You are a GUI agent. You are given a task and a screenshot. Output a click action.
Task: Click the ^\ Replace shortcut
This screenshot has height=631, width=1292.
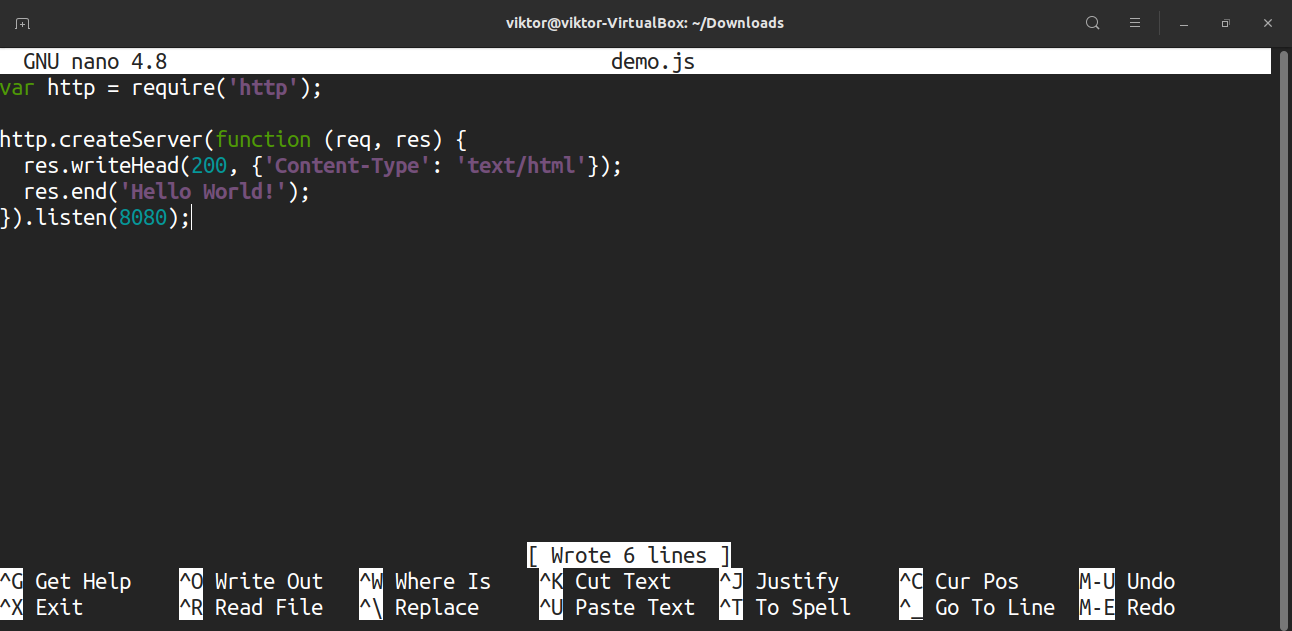tap(419, 608)
